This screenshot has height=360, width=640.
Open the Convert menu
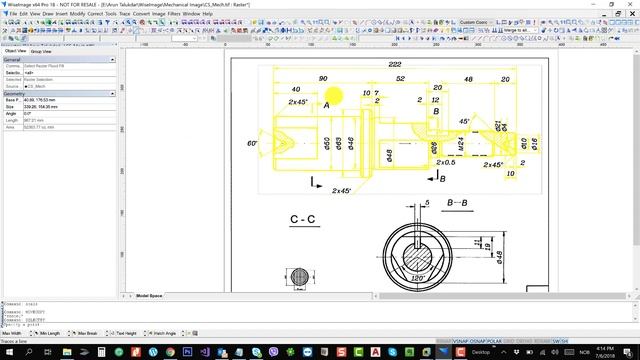click(x=141, y=14)
